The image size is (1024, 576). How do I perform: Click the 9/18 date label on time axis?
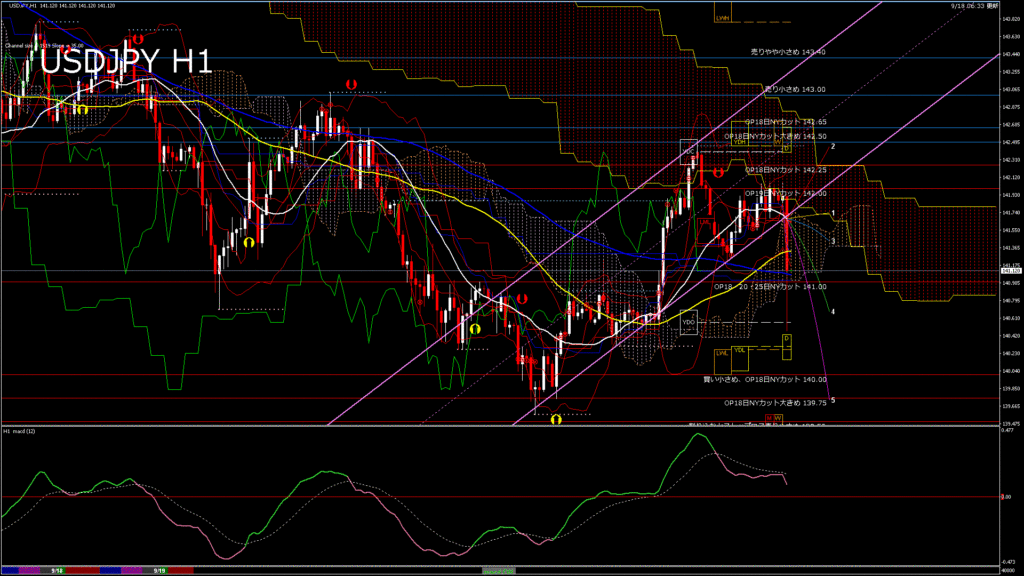coord(57,571)
